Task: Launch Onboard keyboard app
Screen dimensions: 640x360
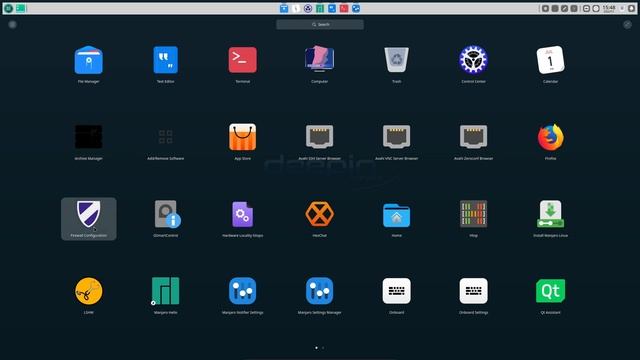Action: 396,291
